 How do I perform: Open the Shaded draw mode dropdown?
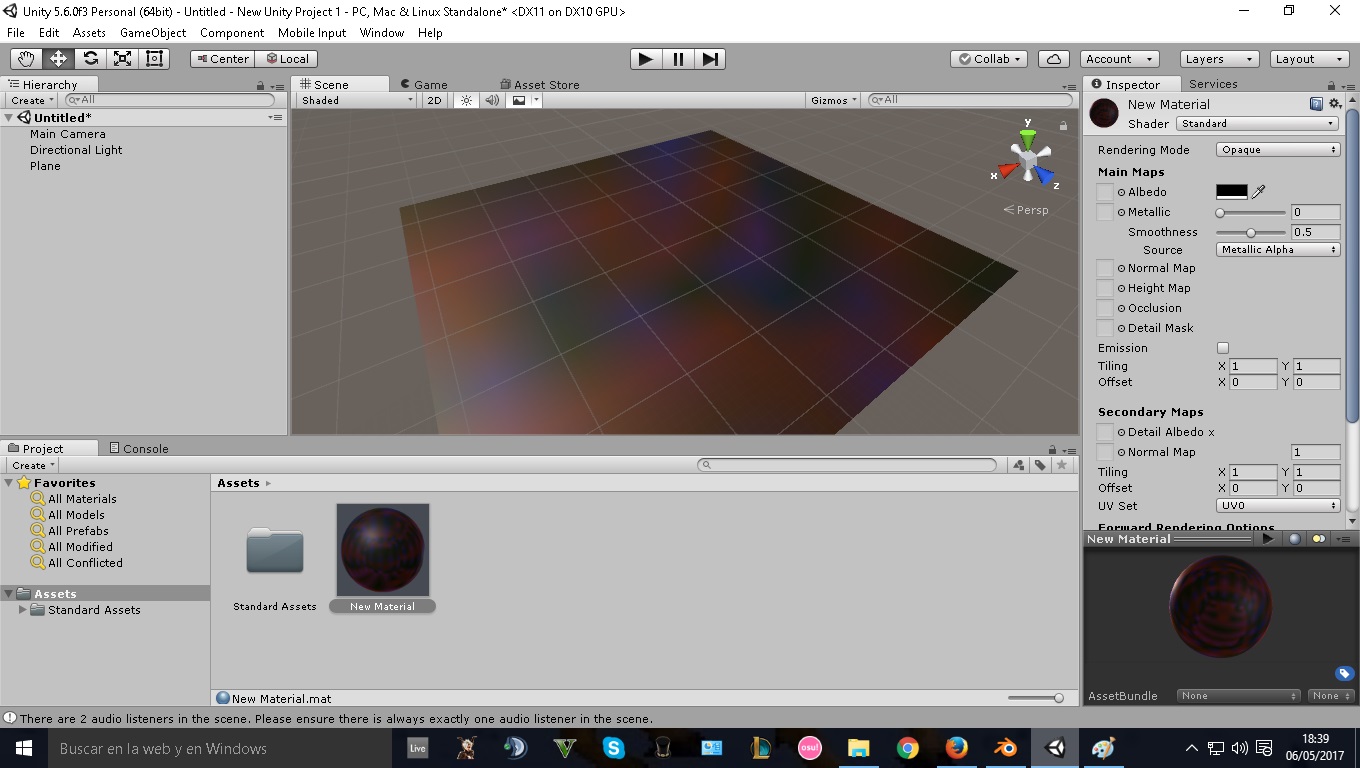(x=357, y=100)
